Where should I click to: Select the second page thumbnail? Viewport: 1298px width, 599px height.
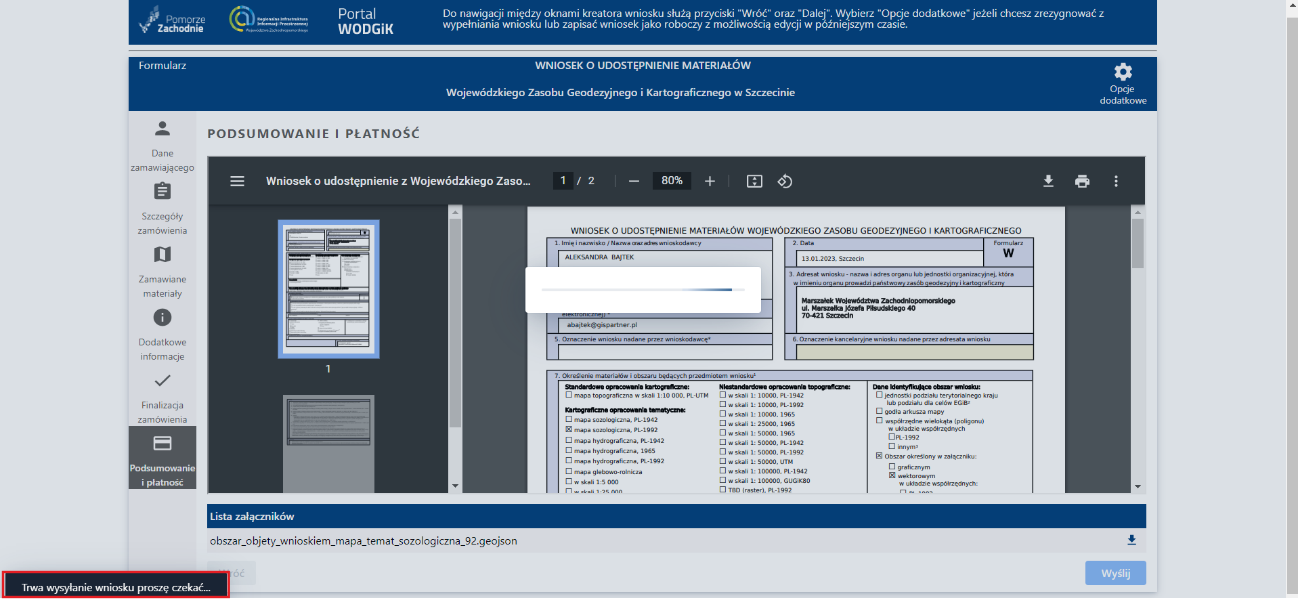(327, 442)
